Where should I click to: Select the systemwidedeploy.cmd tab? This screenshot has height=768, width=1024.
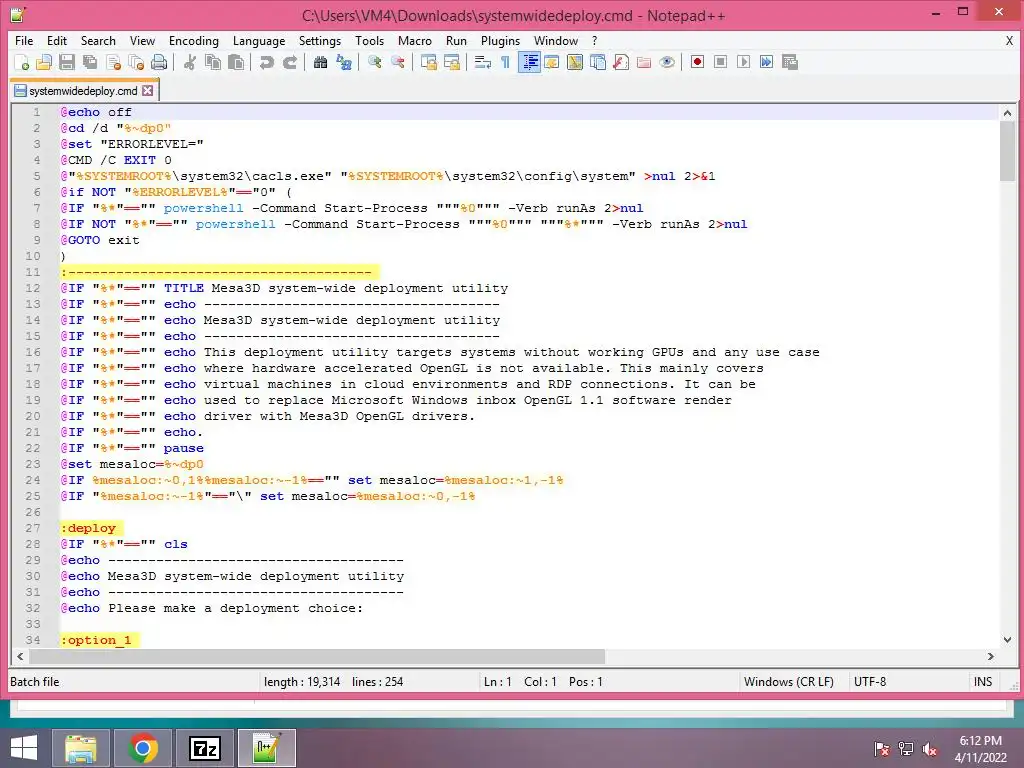pos(83,91)
